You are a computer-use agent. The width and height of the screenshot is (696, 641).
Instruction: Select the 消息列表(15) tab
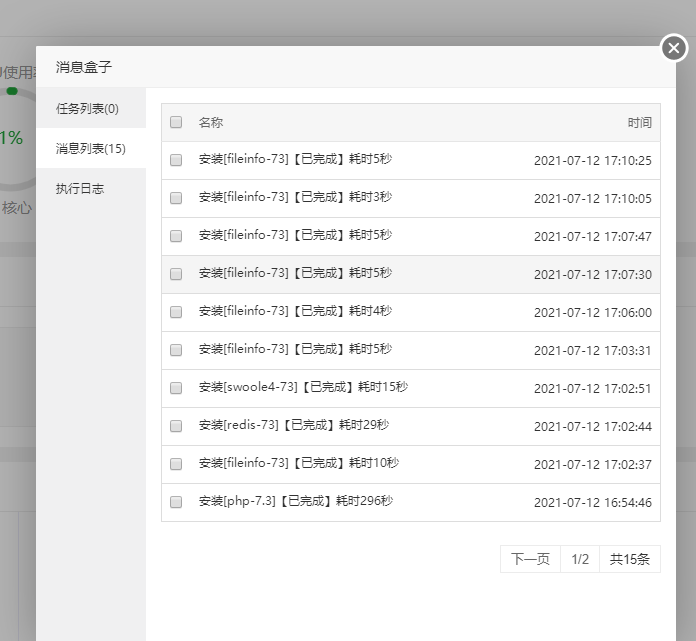point(91,148)
